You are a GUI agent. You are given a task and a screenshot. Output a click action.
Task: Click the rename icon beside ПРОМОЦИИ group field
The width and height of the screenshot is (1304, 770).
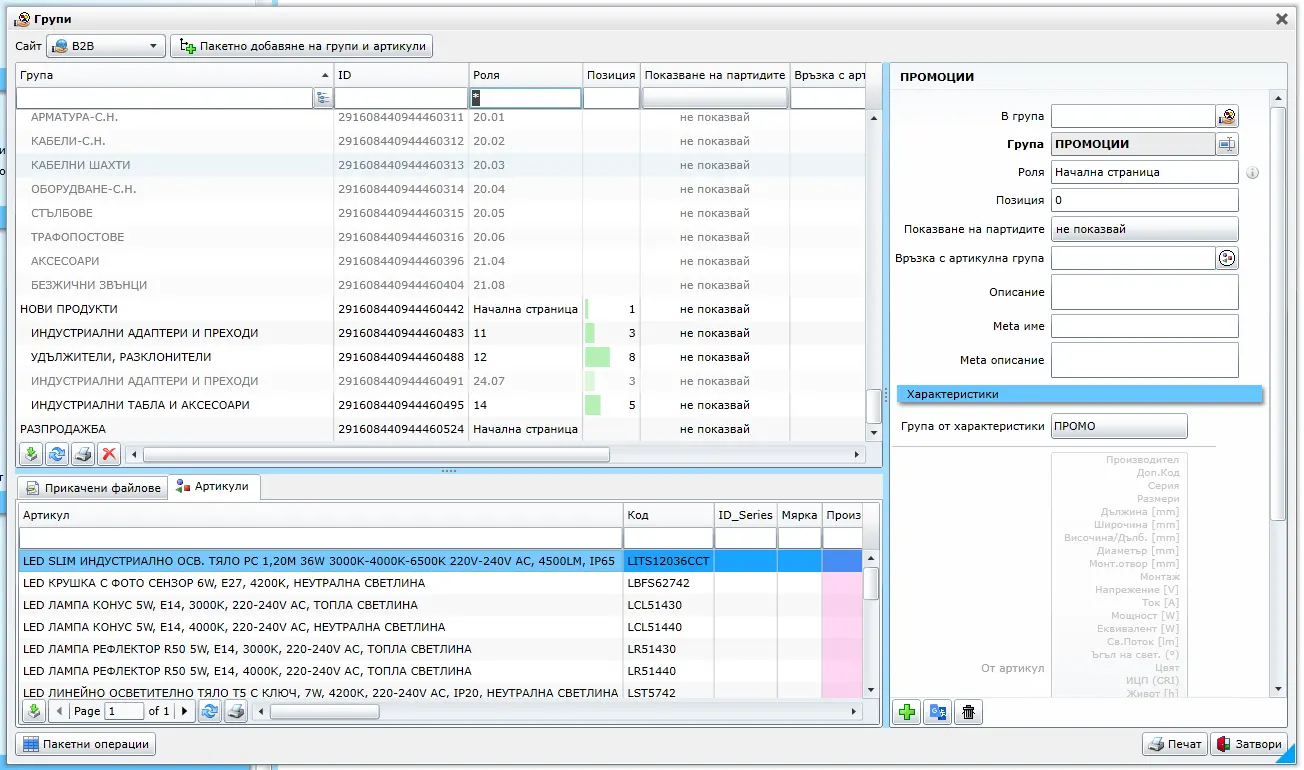click(1227, 144)
